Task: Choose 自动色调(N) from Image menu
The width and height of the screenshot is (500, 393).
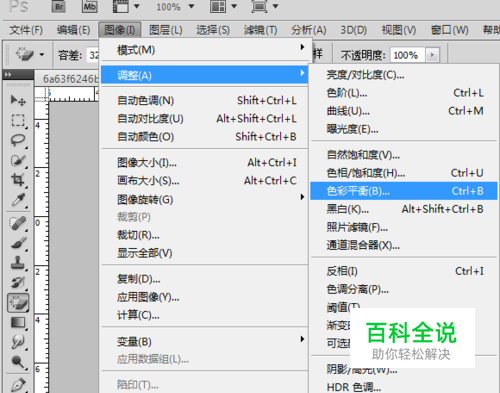Action: click(204, 100)
